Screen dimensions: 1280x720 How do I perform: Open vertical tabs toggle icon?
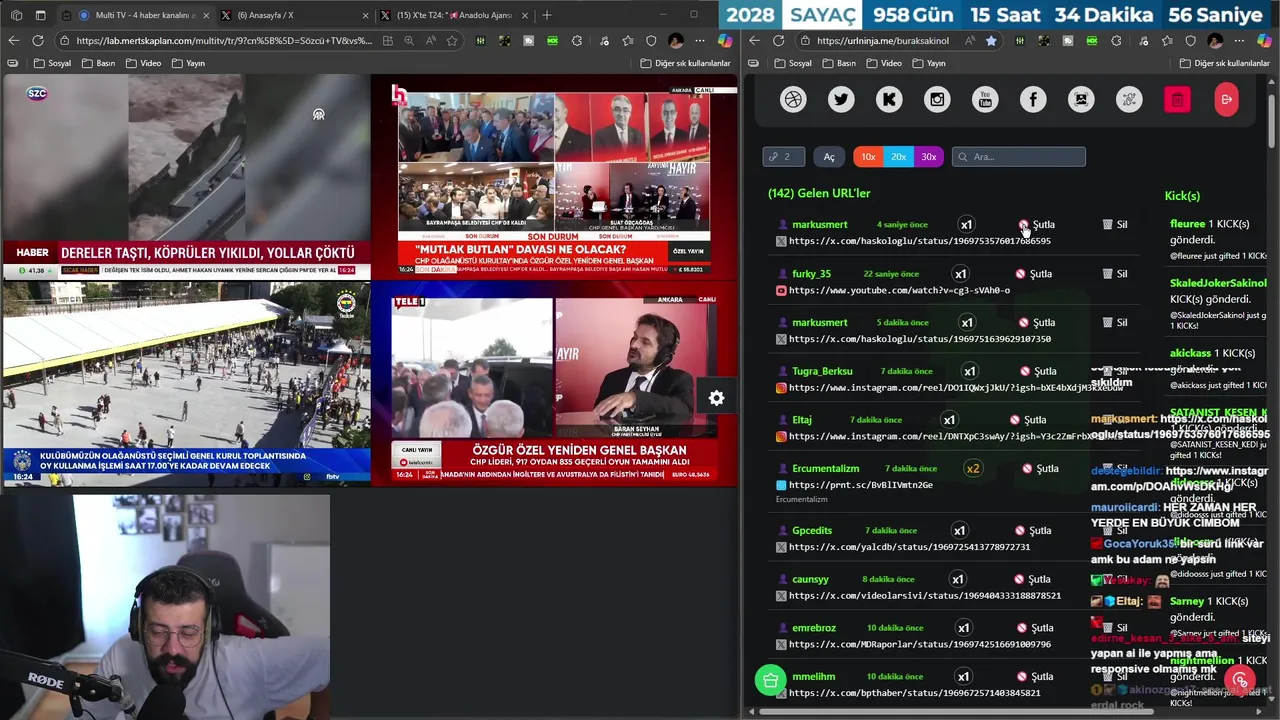tap(40, 15)
